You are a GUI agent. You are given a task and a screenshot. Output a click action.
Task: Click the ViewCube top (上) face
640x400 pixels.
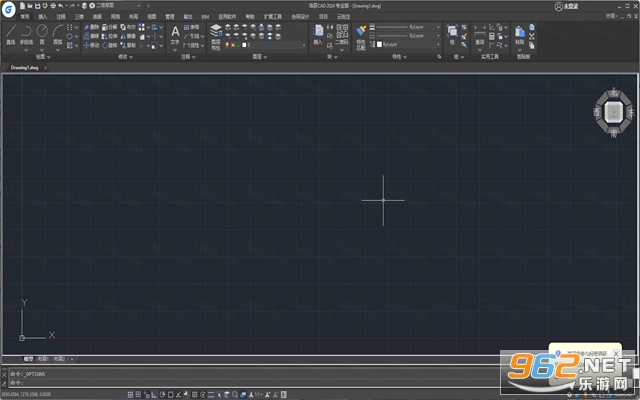pyautogui.click(x=613, y=111)
